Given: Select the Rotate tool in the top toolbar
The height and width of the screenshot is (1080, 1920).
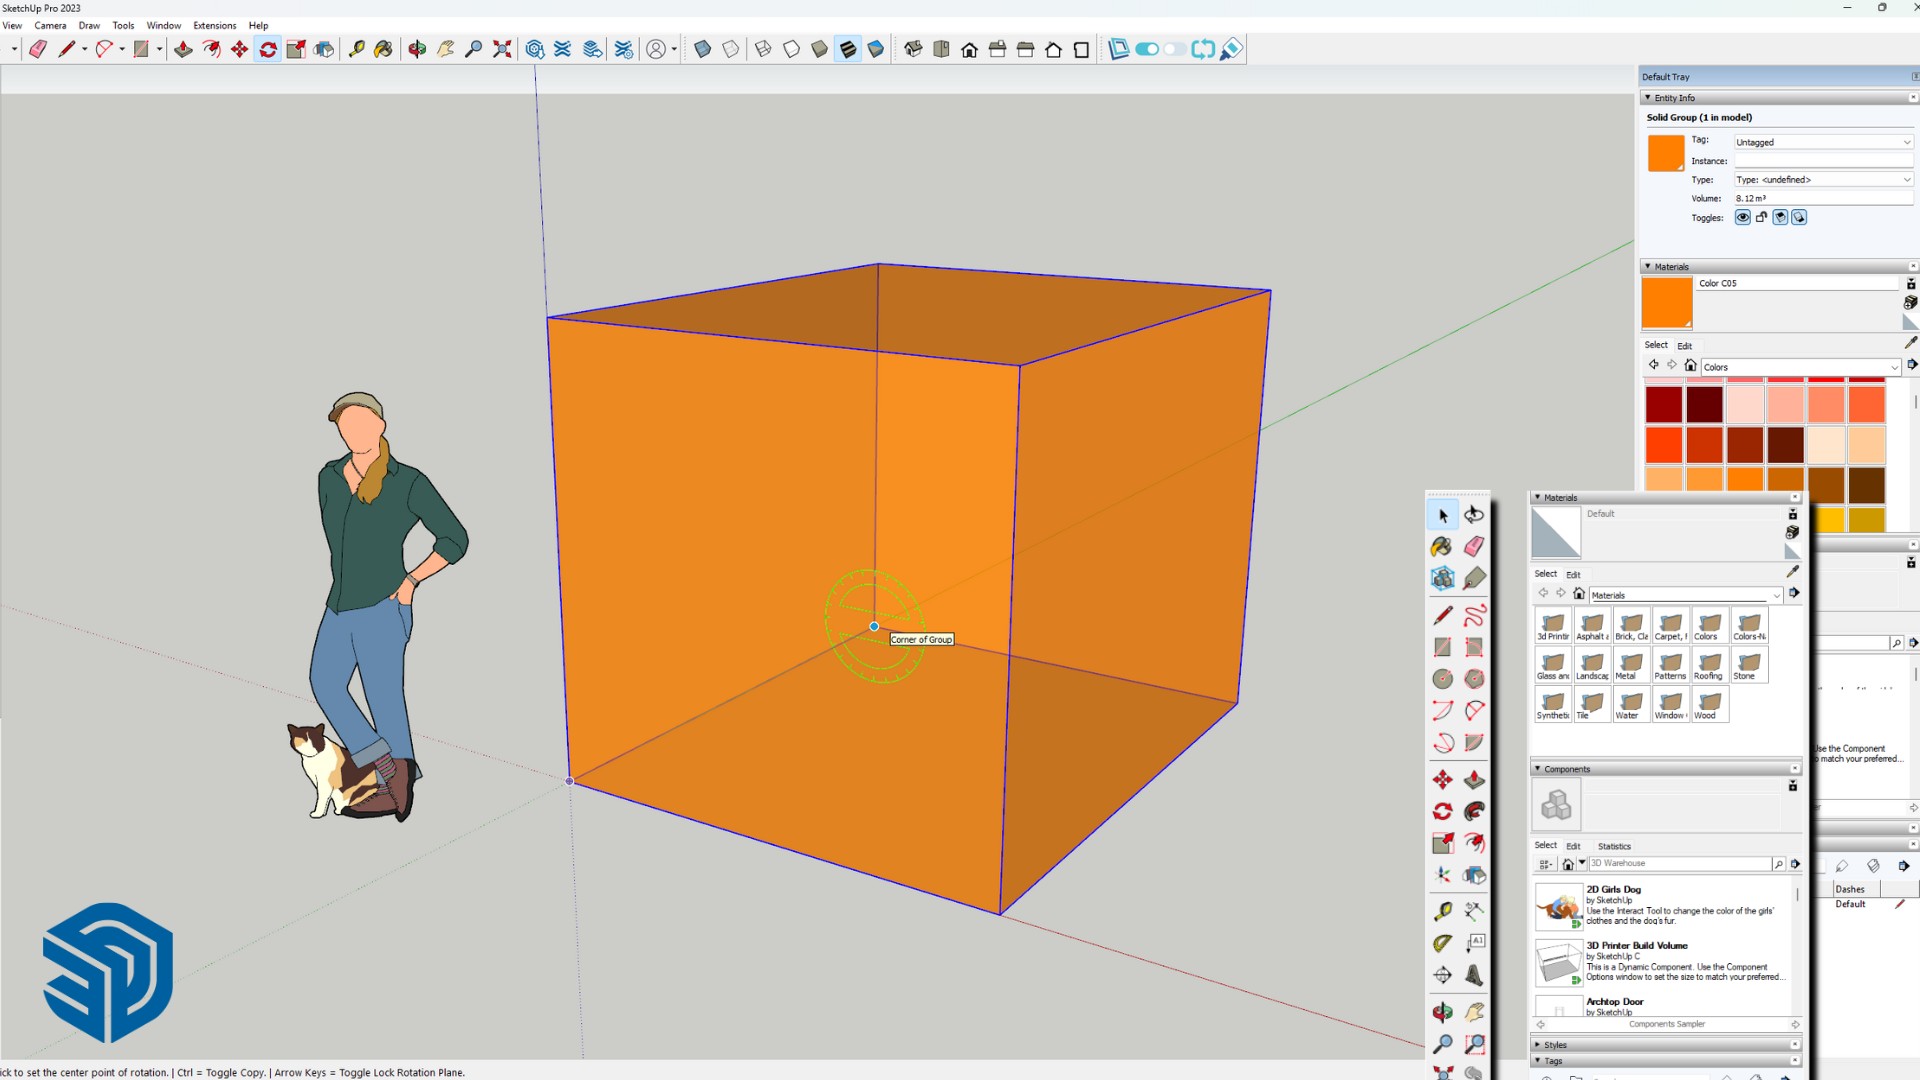Looking at the screenshot, I should [x=267, y=48].
